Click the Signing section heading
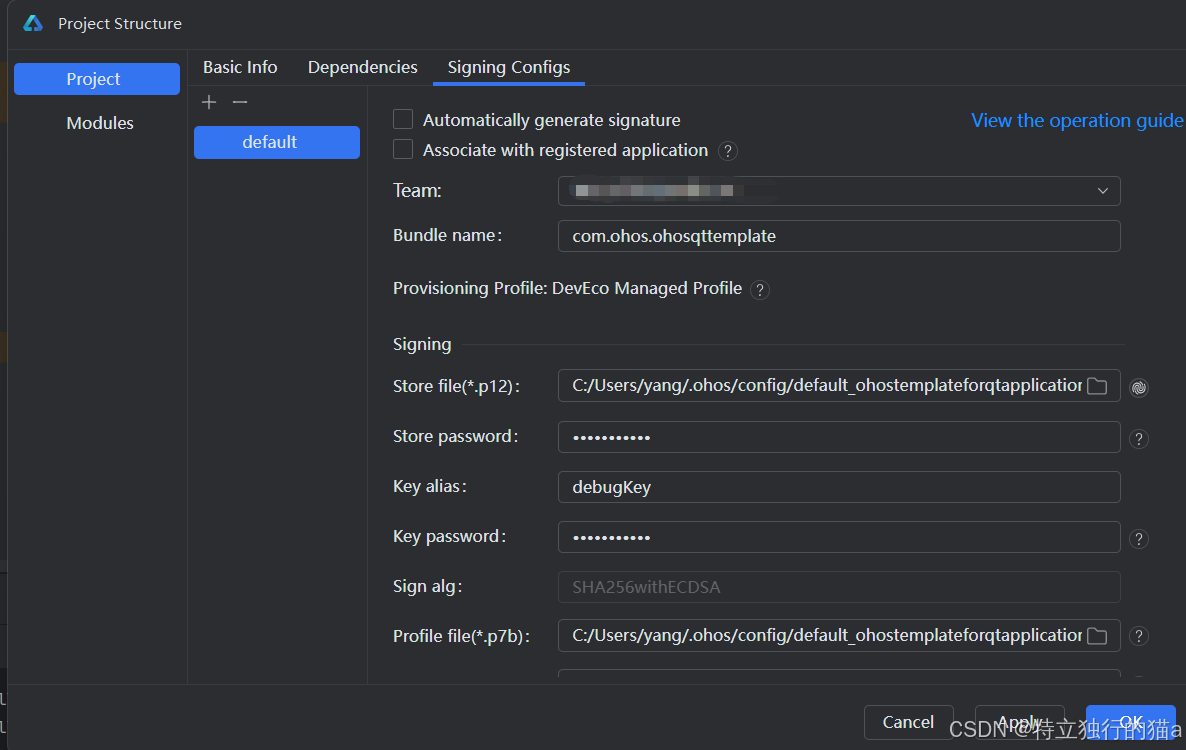The height and width of the screenshot is (750, 1186). tap(422, 345)
